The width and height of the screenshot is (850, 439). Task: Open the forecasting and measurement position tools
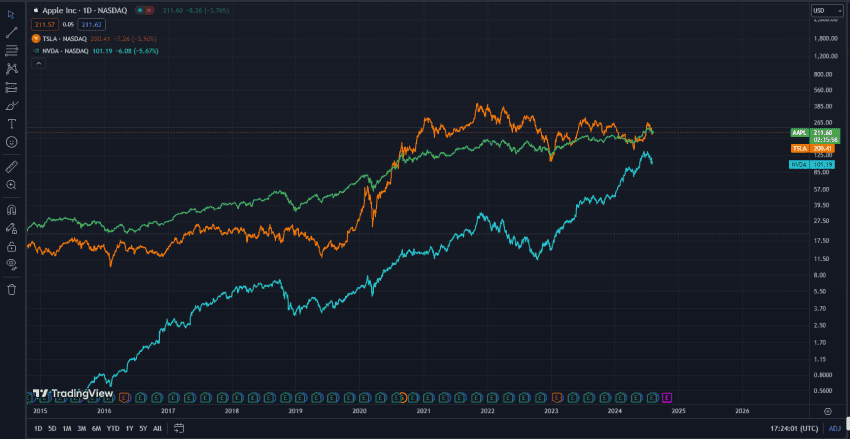(11, 87)
